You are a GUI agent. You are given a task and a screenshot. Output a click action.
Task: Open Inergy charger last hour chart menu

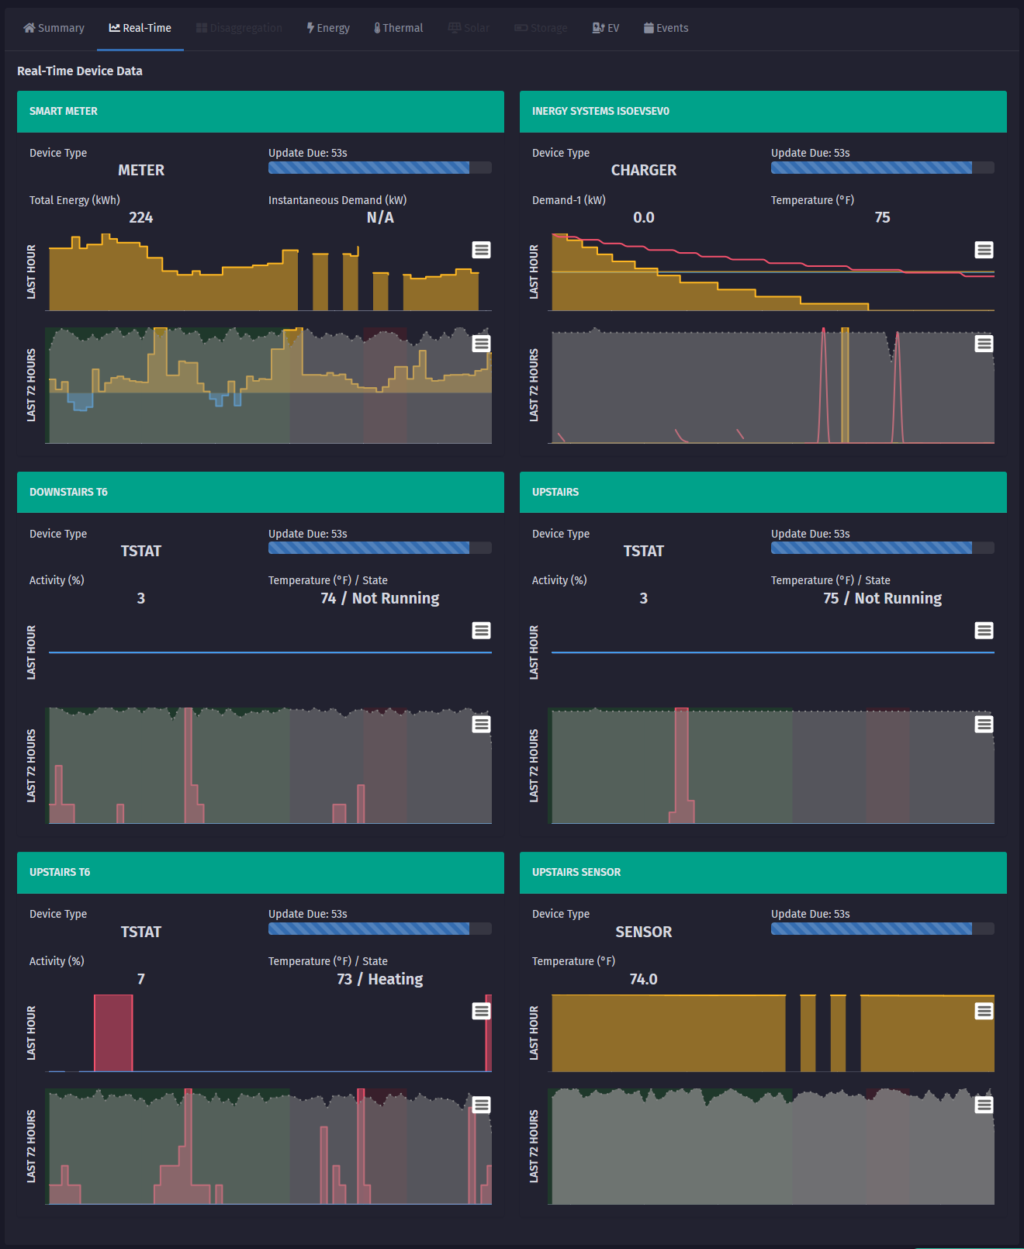(984, 250)
